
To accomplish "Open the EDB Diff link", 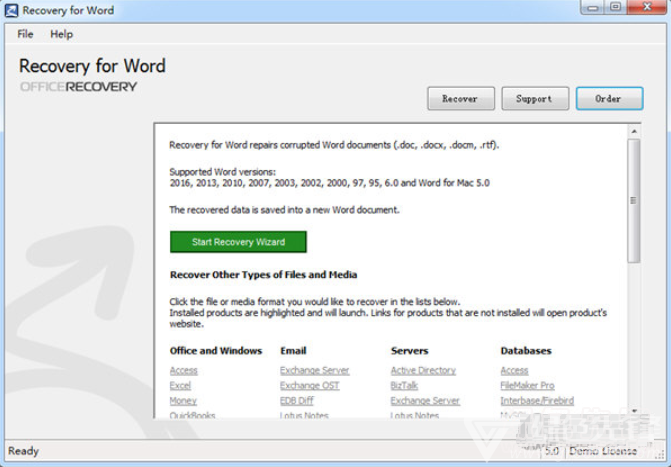I will pyautogui.click(x=297, y=401).
